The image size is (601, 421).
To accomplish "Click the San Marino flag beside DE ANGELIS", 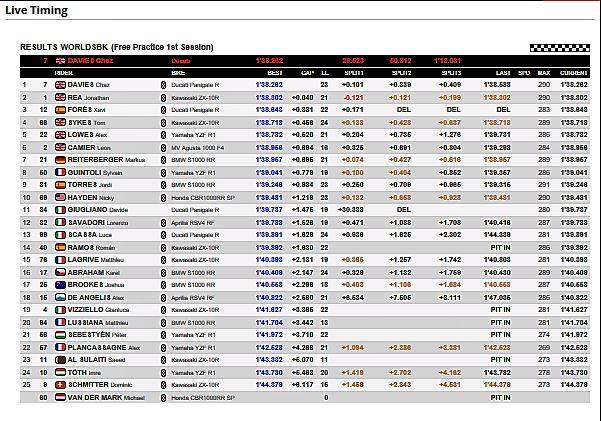I will tap(60, 298).
